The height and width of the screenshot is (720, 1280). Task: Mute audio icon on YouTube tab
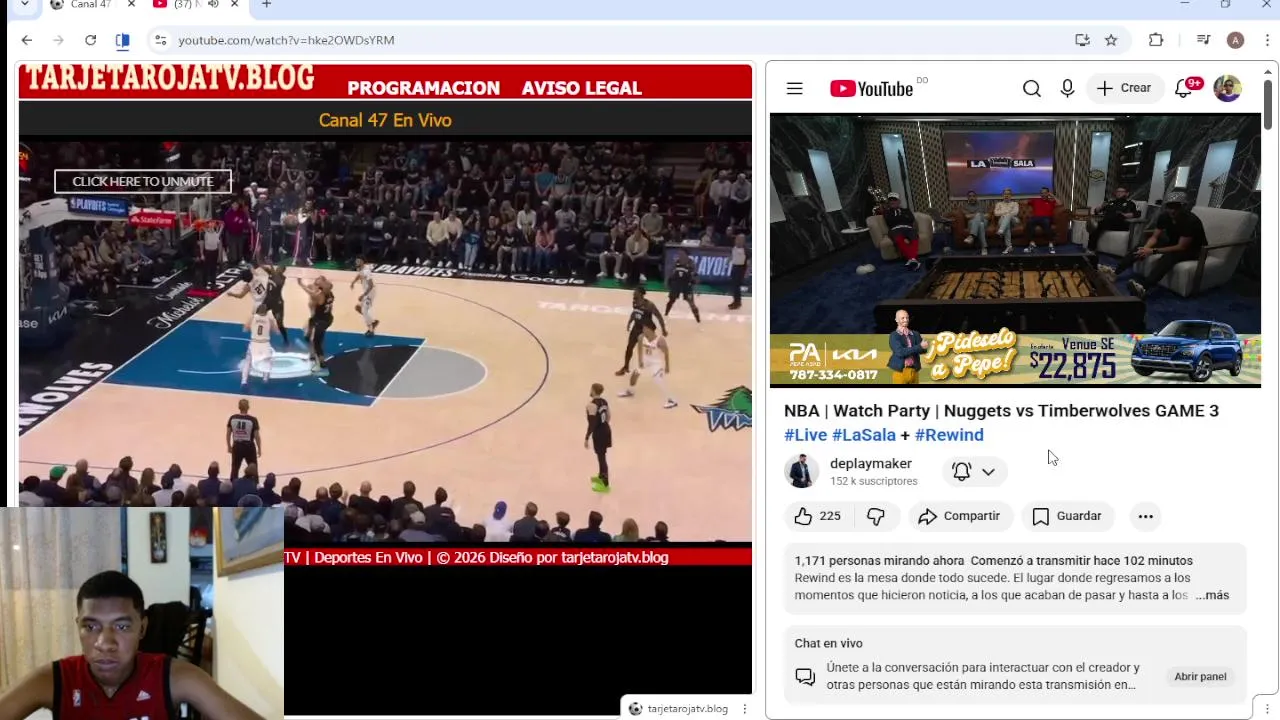(213, 5)
